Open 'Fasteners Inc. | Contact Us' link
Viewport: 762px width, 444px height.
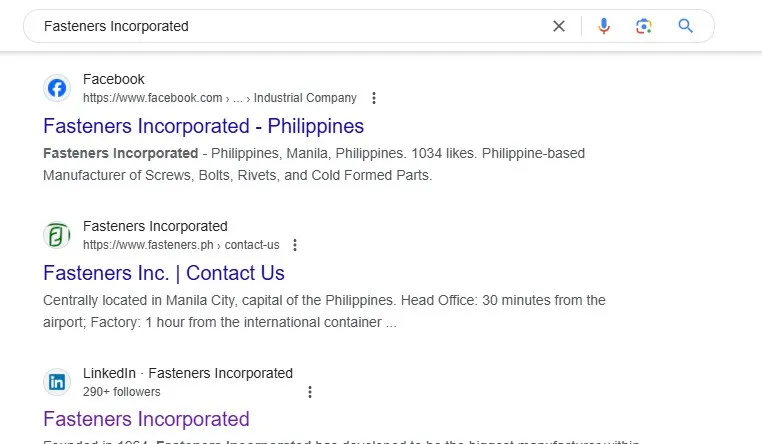pos(164,273)
